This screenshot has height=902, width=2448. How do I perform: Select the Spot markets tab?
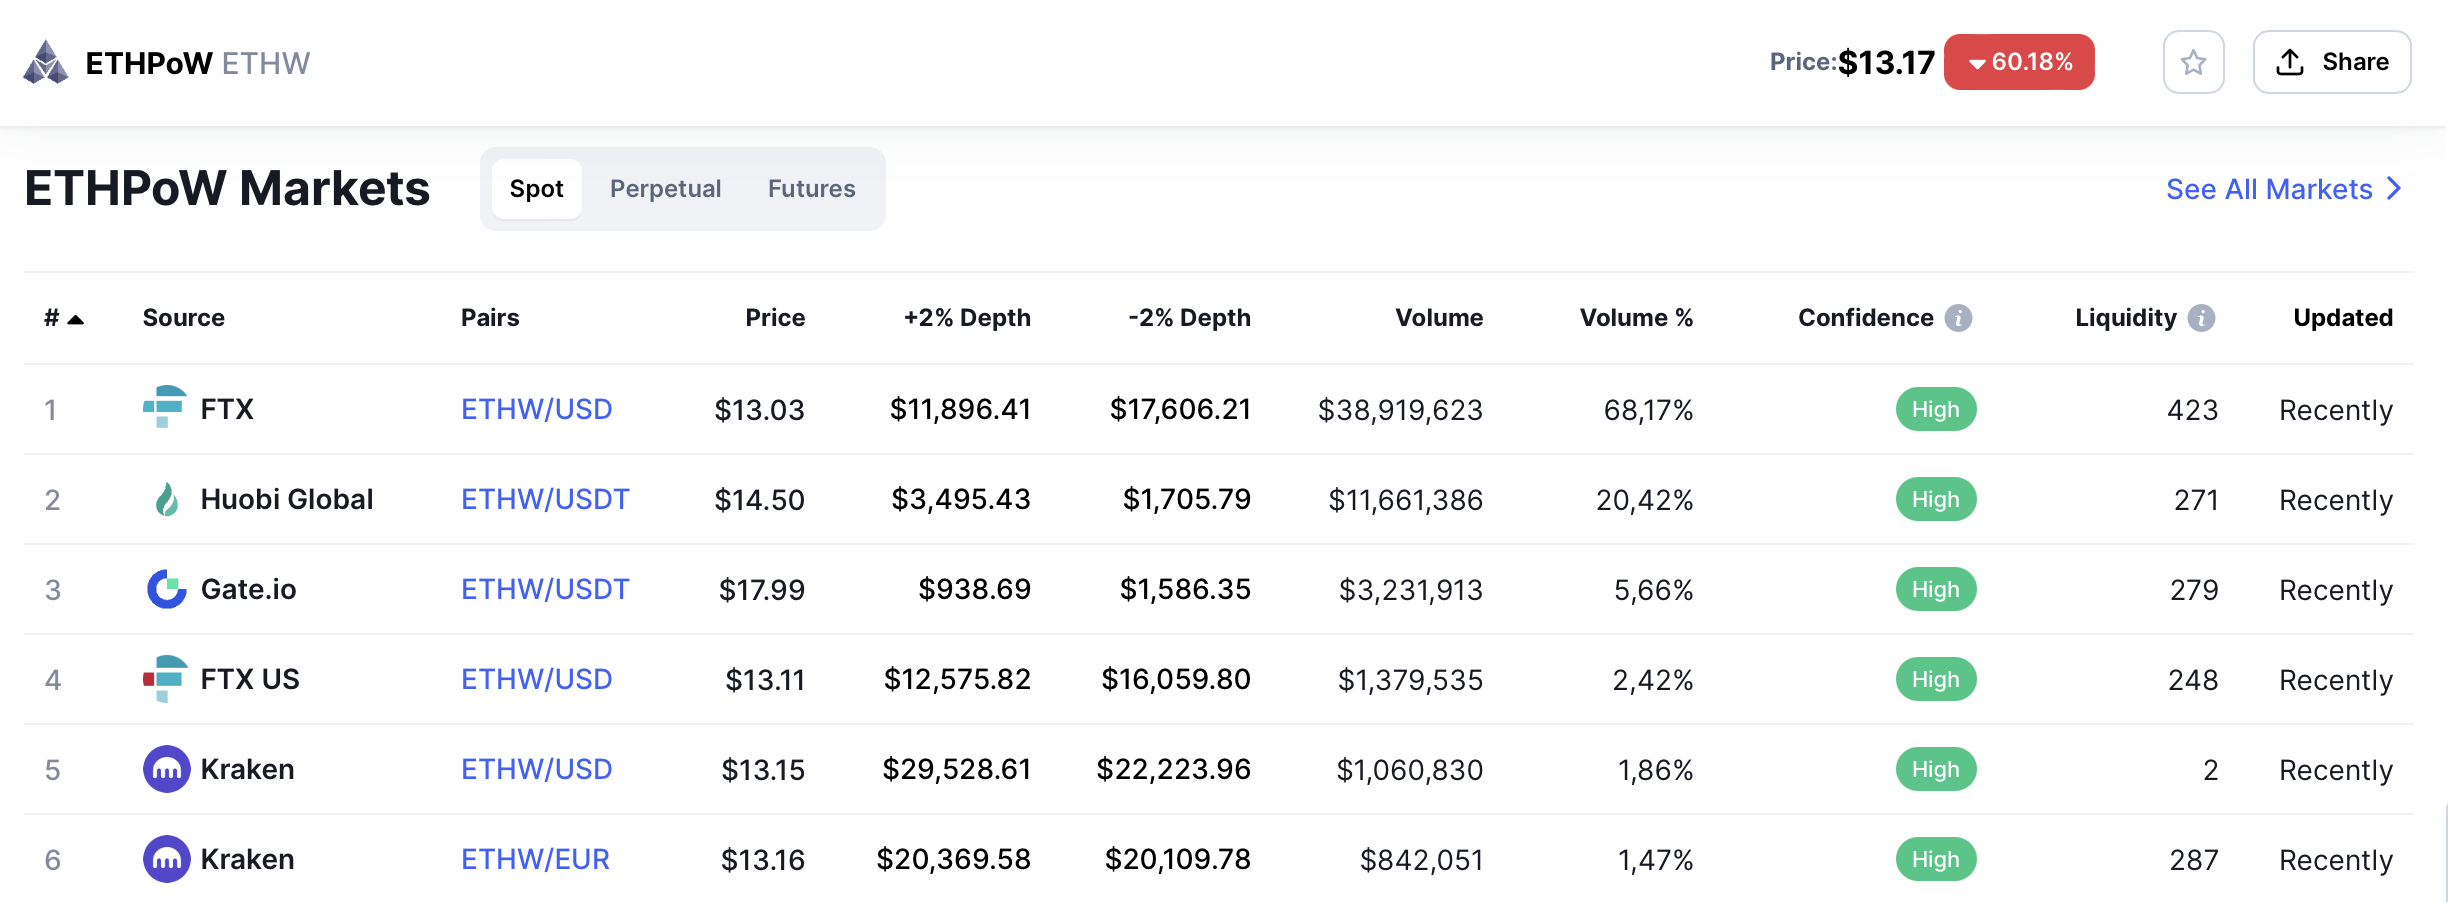coord(536,189)
